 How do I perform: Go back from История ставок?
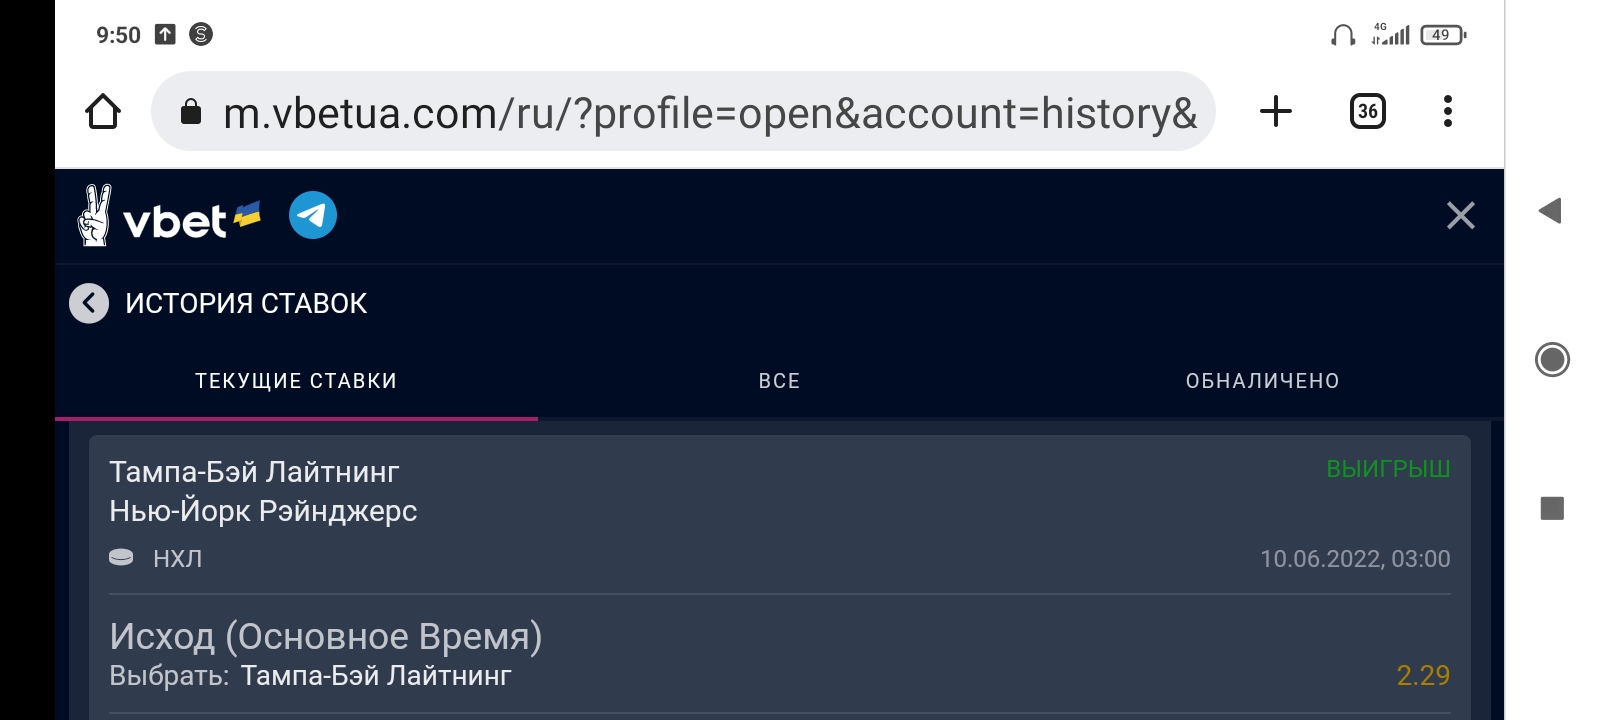(x=89, y=303)
